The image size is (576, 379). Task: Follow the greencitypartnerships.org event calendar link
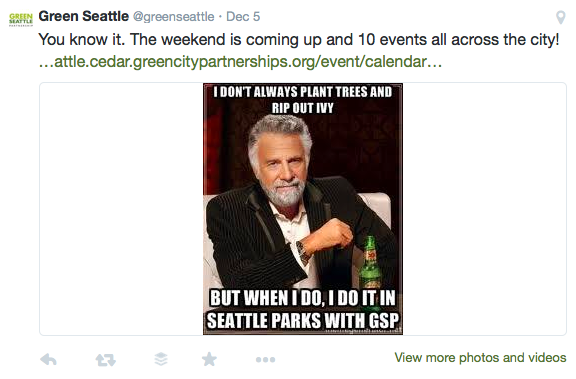[x=240, y=62]
